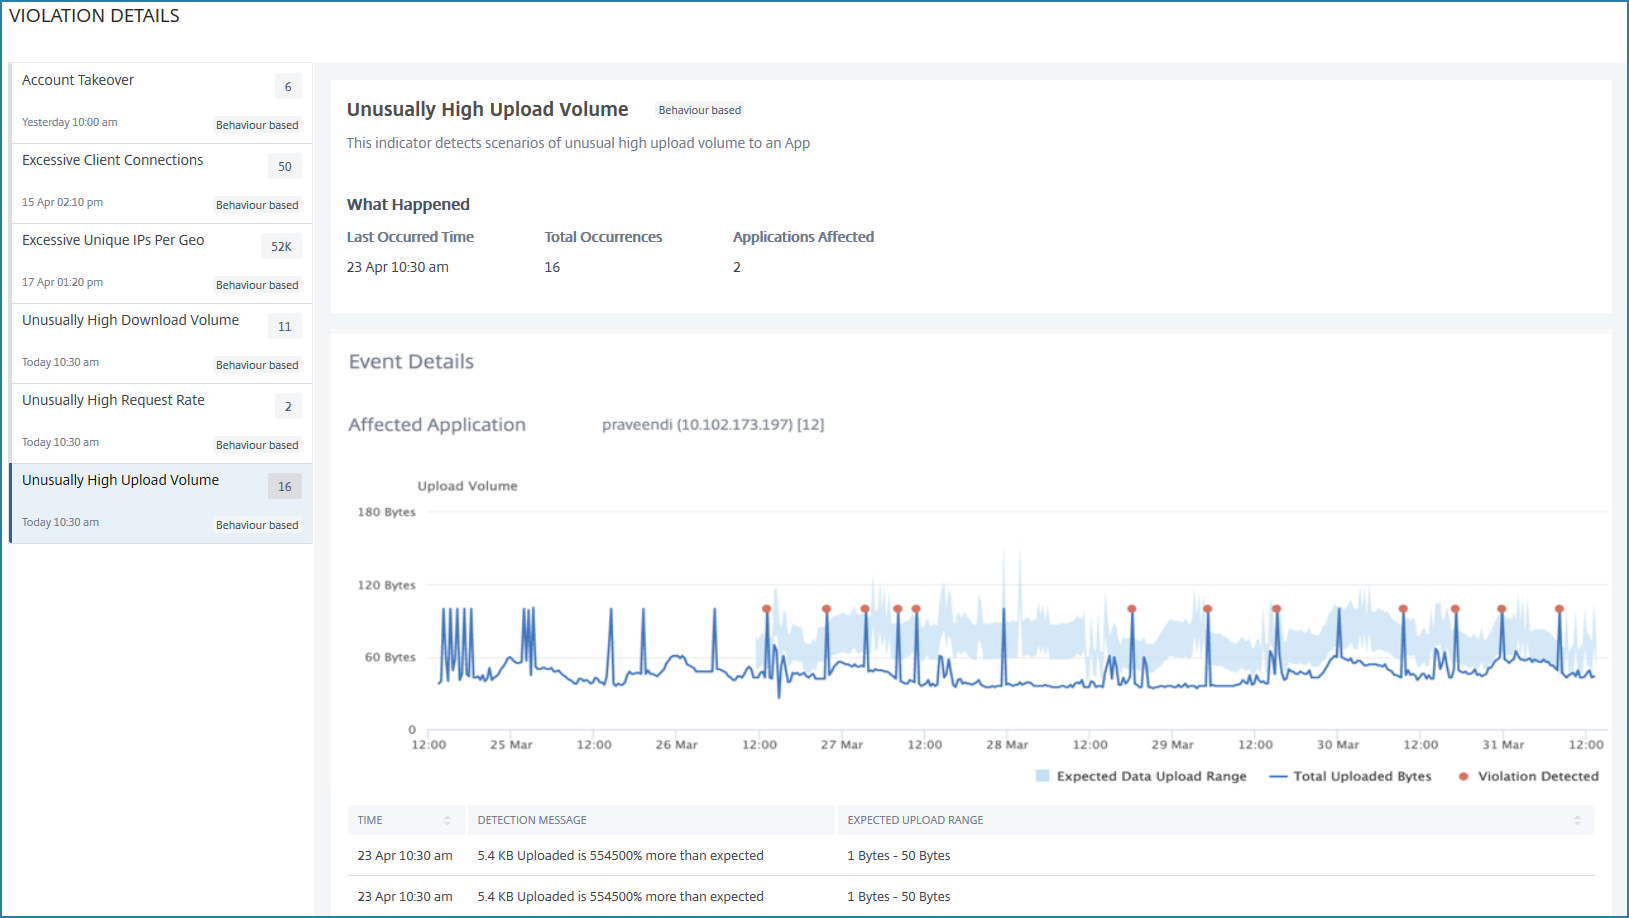Click the TIME cell in the first table row
The width and height of the screenshot is (1629, 918).
click(405, 856)
